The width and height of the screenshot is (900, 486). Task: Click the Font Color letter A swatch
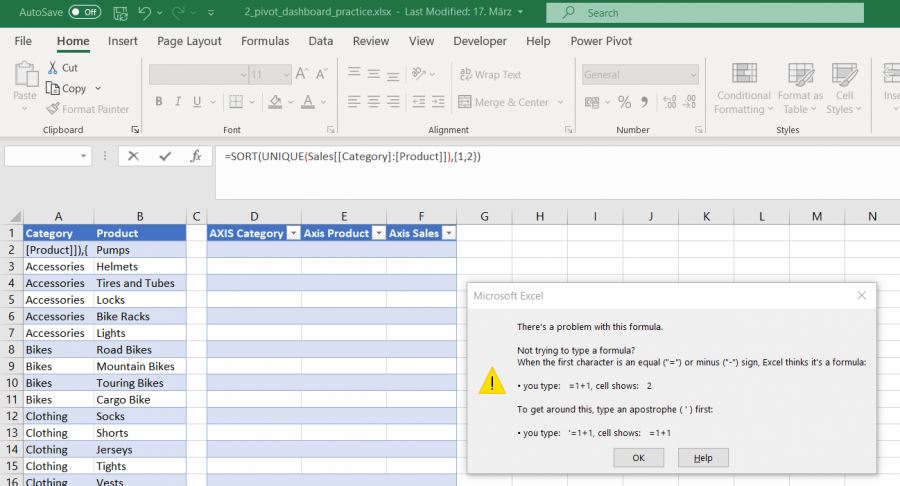(x=308, y=102)
